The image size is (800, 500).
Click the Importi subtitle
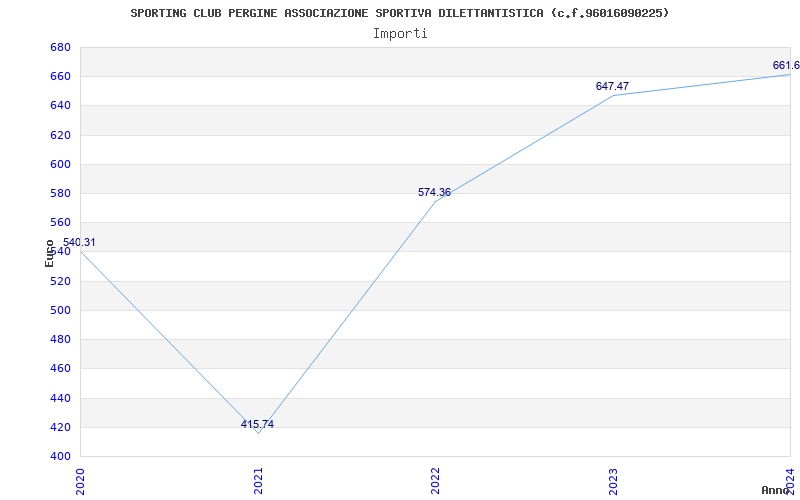(x=400, y=34)
